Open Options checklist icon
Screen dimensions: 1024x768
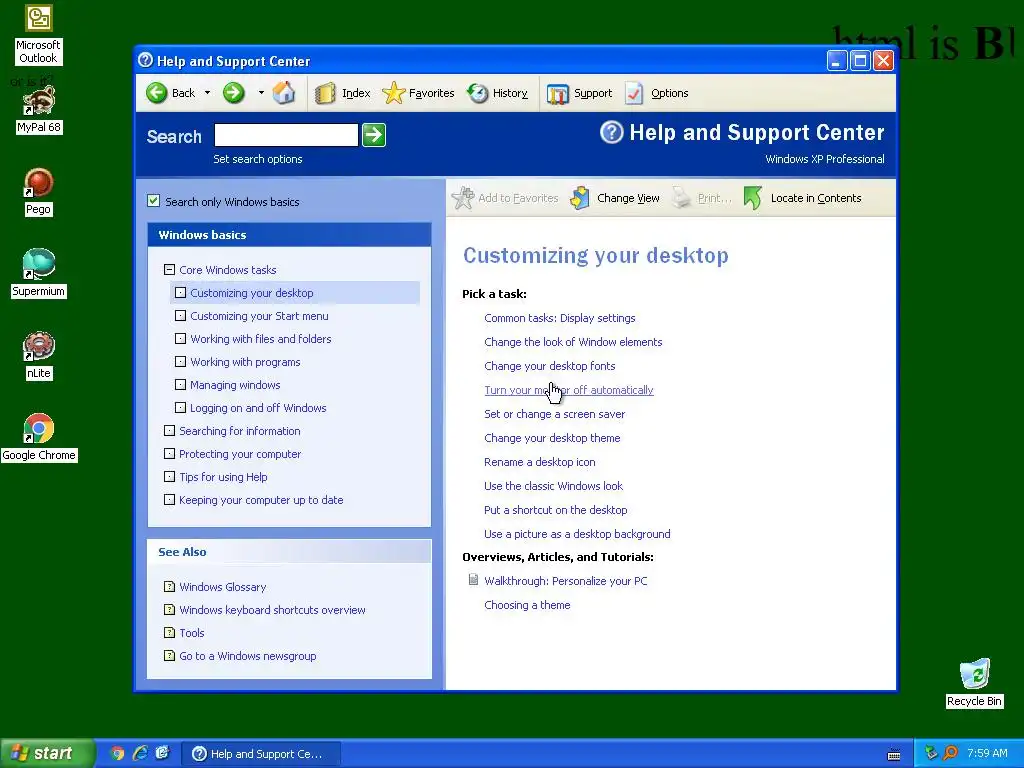634,93
